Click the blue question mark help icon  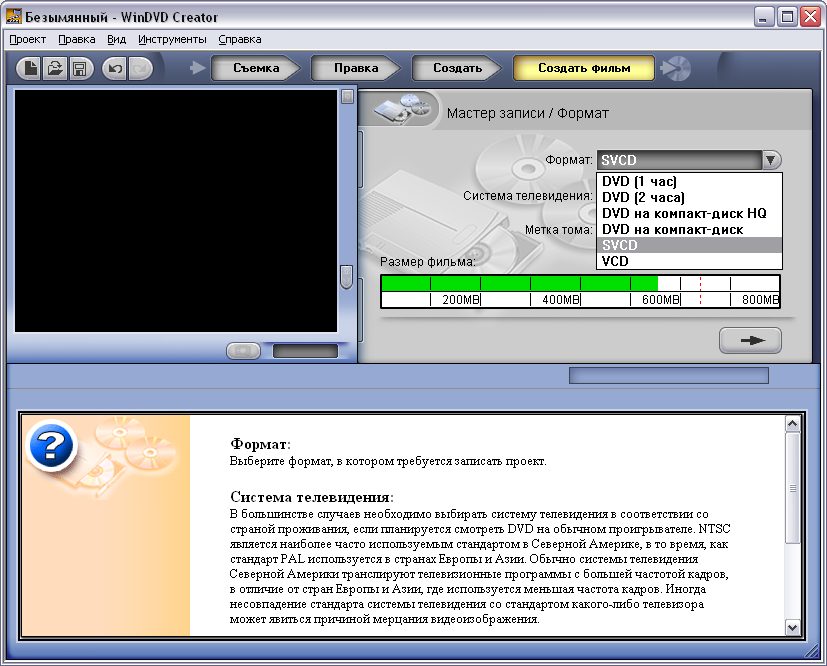point(52,445)
